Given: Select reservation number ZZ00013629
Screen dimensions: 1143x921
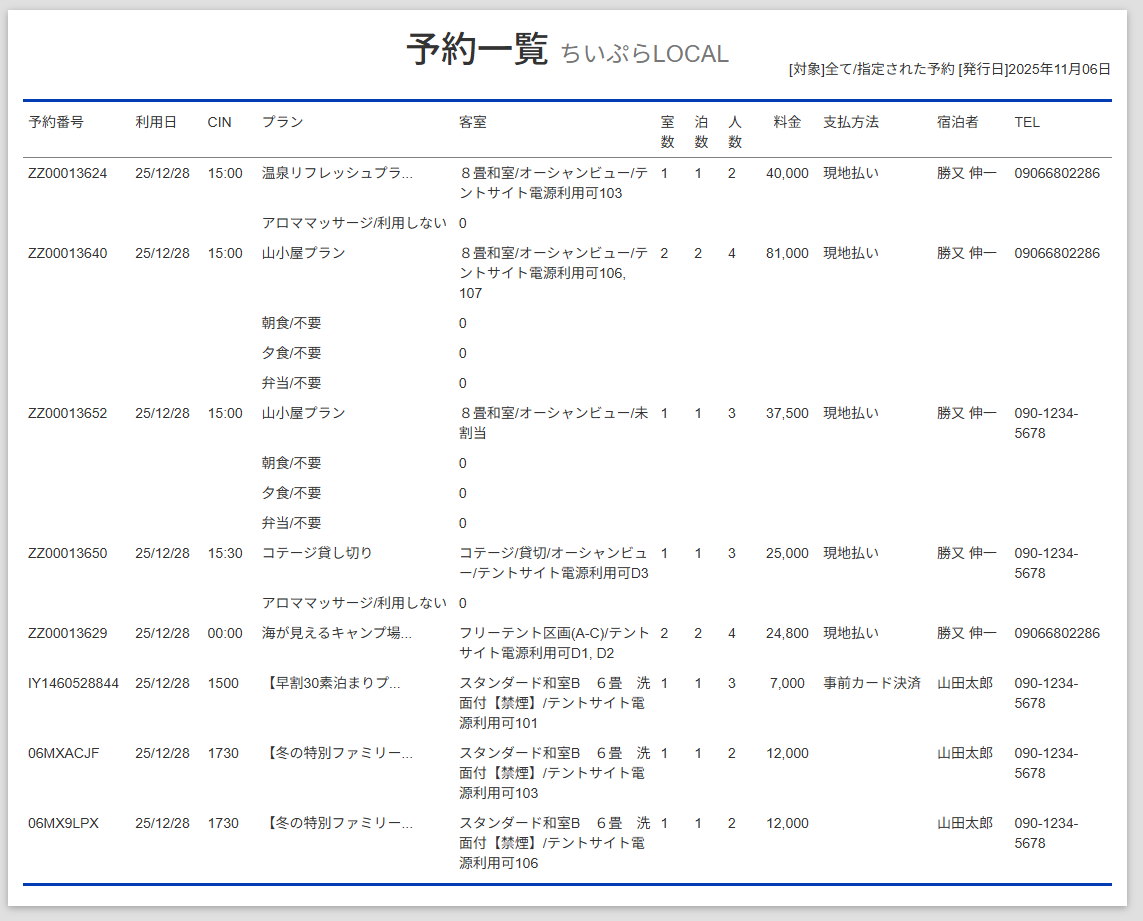Looking at the screenshot, I should pyautogui.click(x=68, y=634).
